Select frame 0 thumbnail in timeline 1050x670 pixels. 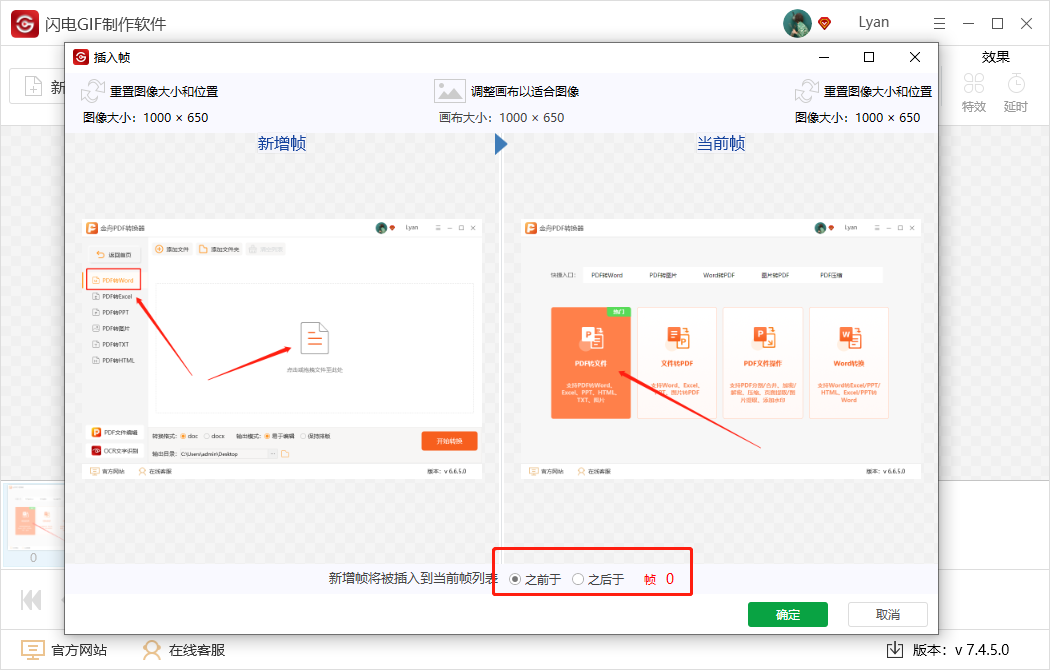pyautogui.click(x=33, y=525)
